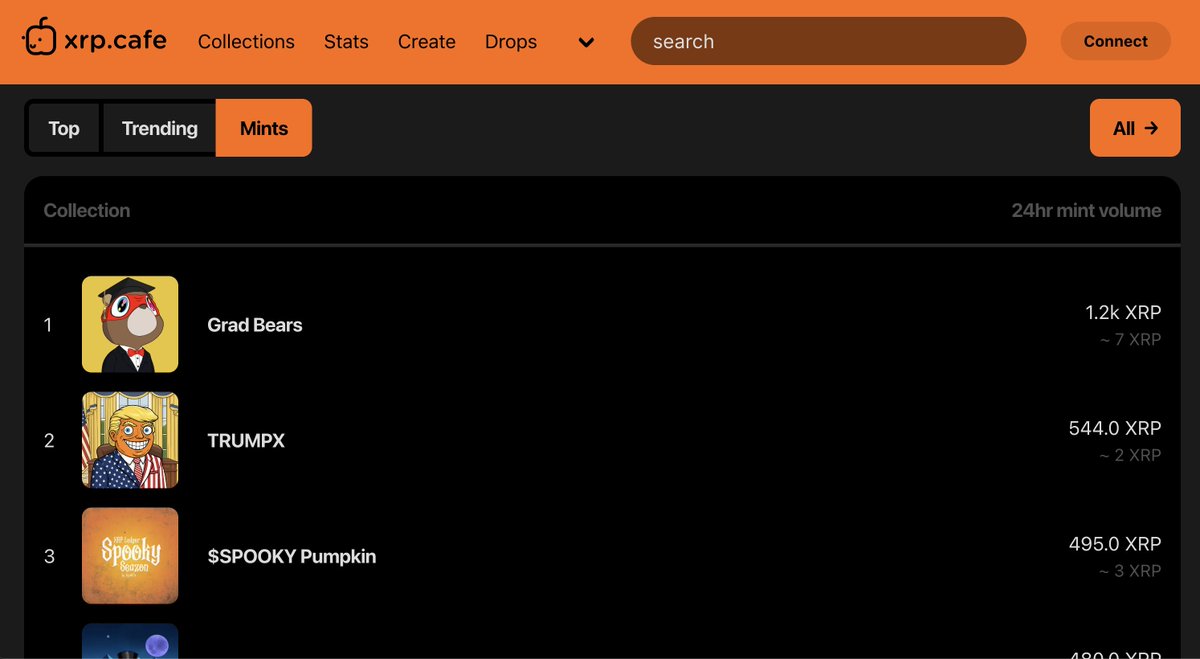Viewport: 1200px width, 659px height.
Task: Open the Drops nav link
Action: click(511, 42)
